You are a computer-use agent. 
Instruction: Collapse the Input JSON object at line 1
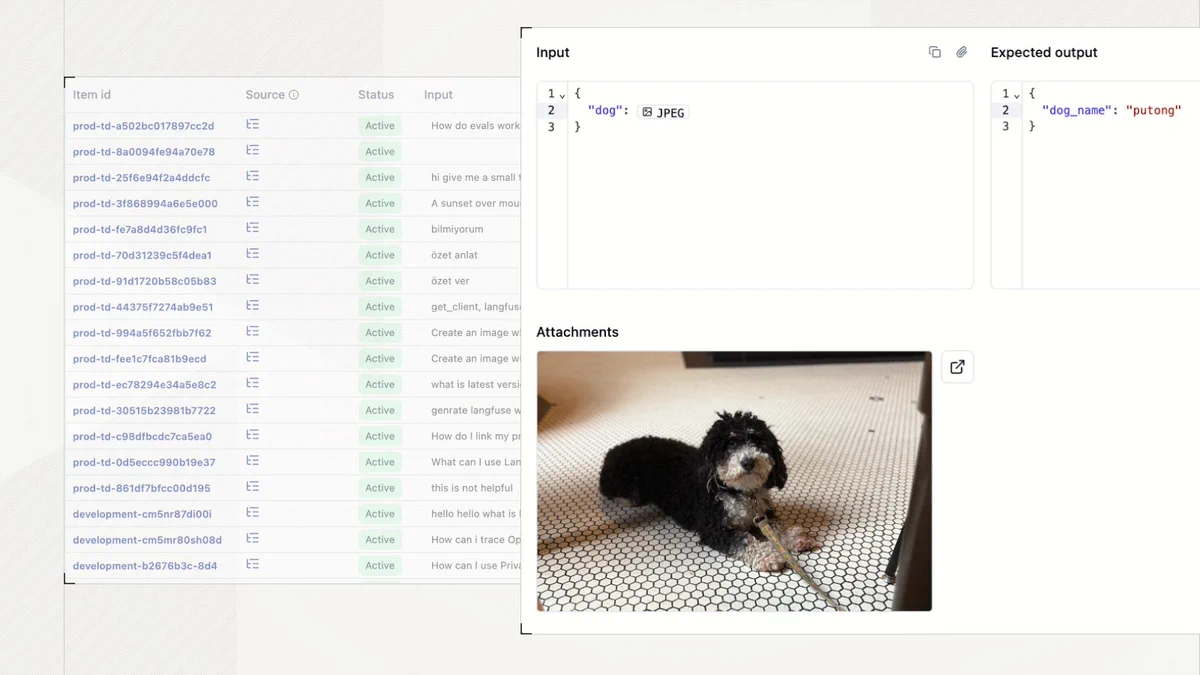(562, 95)
